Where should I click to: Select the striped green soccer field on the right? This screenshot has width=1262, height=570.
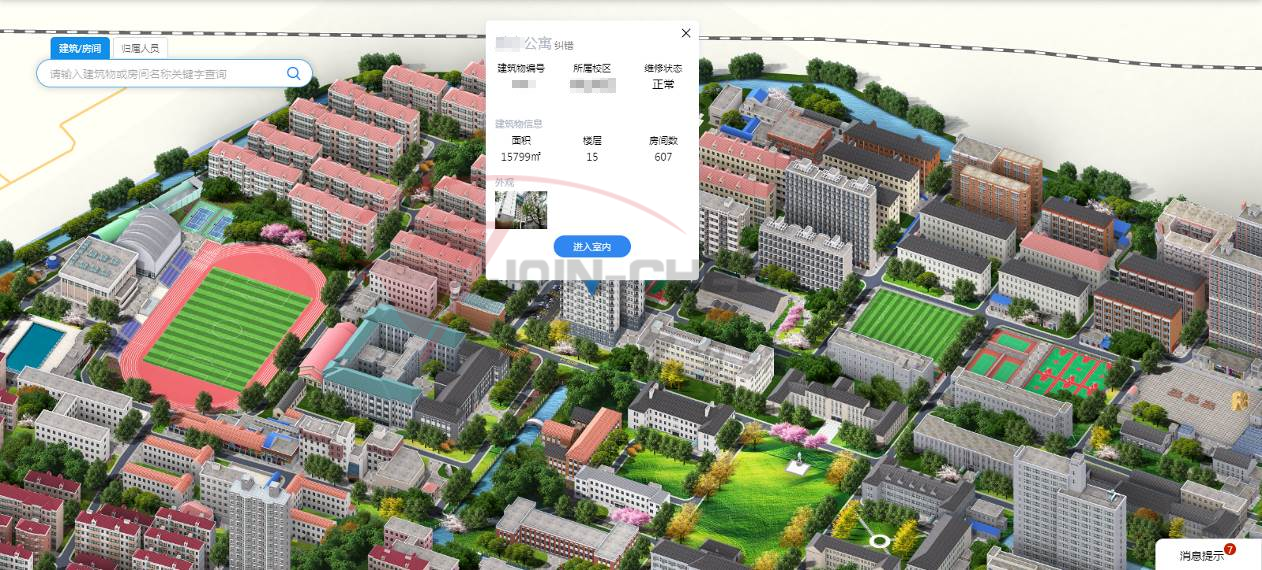coord(909,321)
